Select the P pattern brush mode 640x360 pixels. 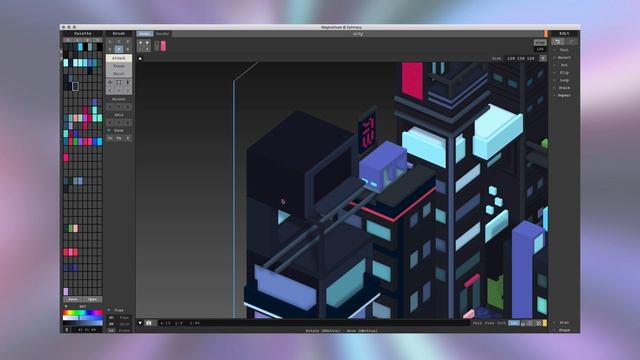pos(127,42)
